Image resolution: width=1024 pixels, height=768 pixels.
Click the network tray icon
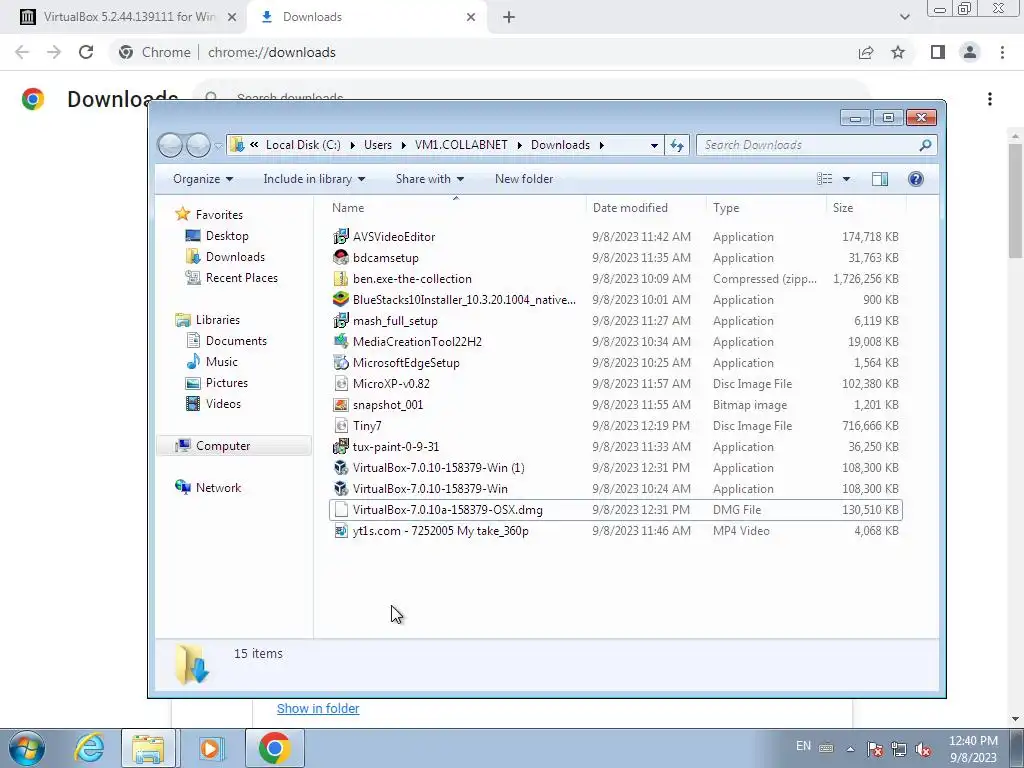(899, 750)
